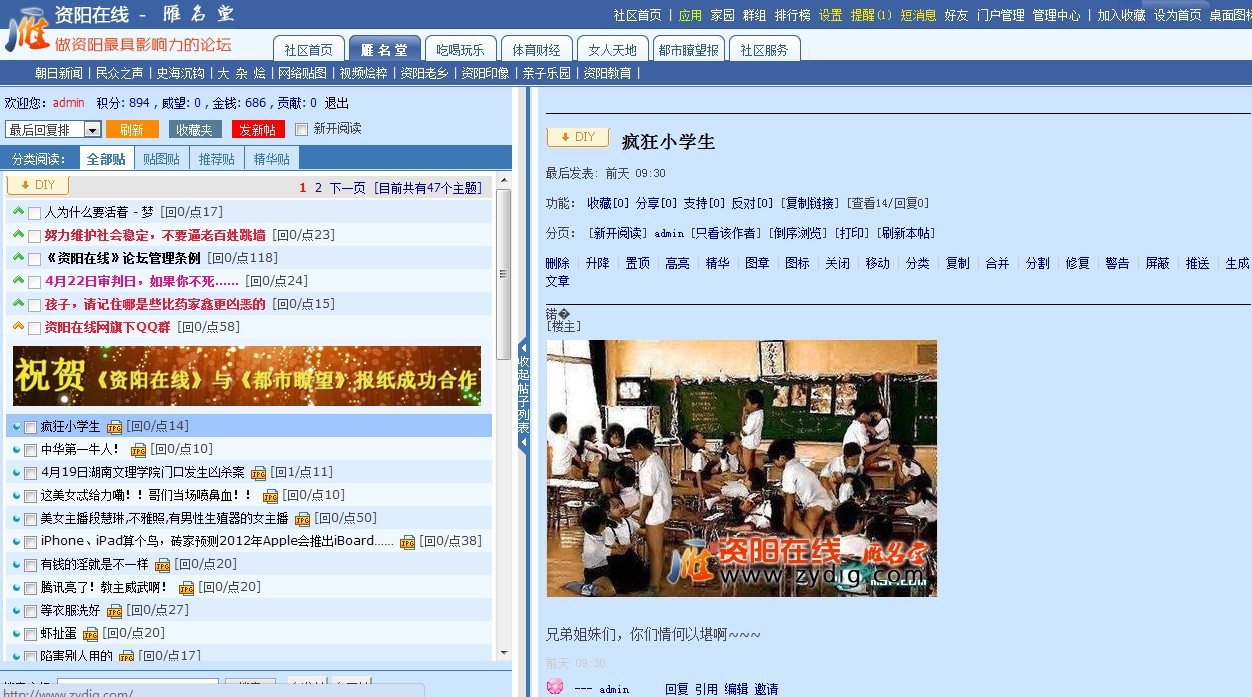Click blue status icon beside 有钱的淫就是不一样
The height and width of the screenshot is (697, 1252).
[17, 565]
